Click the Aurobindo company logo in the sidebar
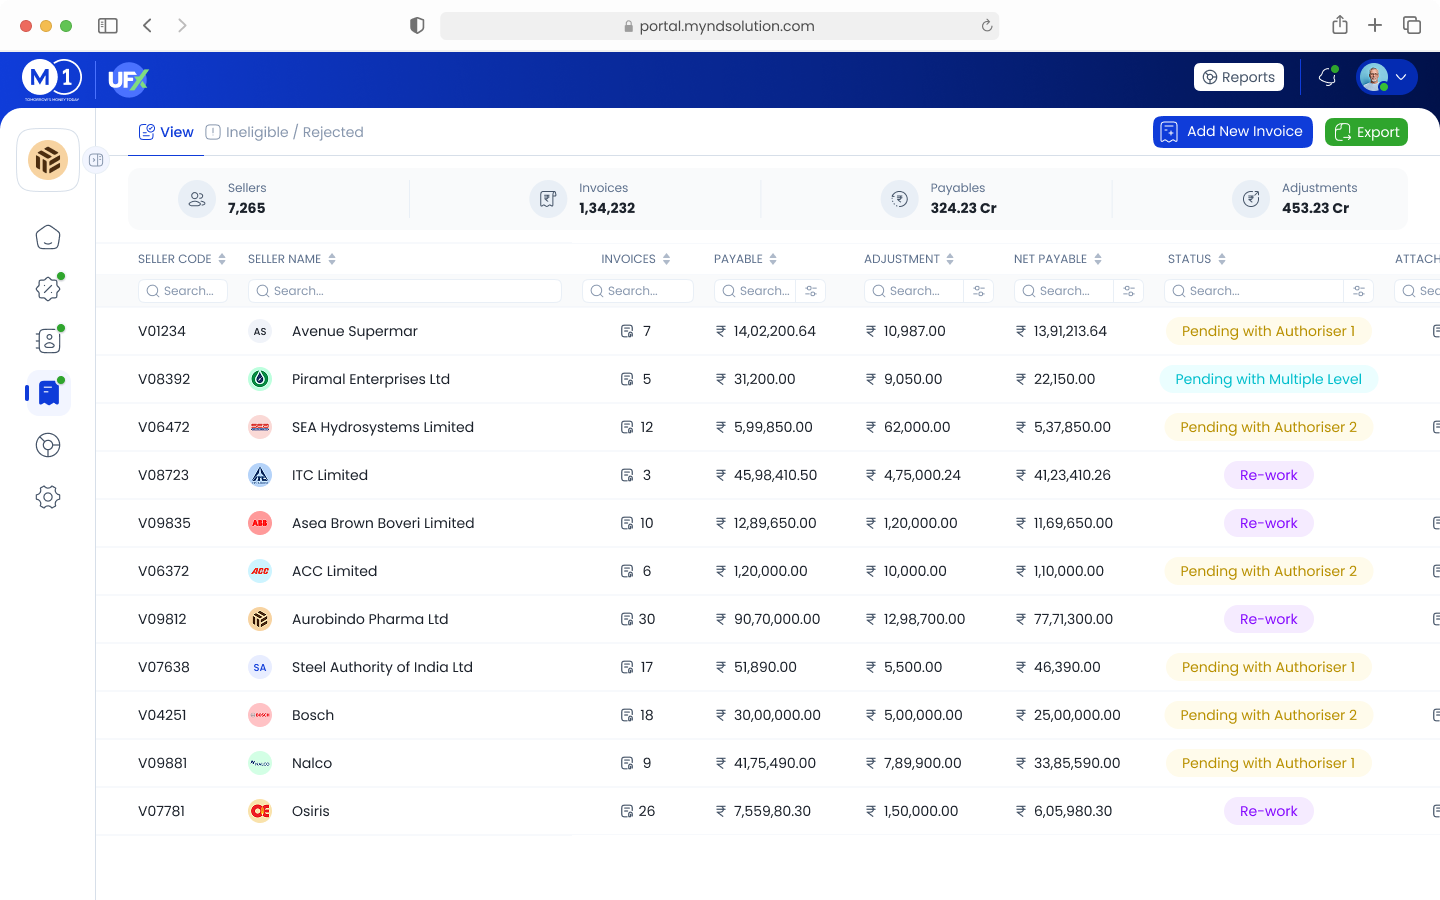 pos(48,160)
